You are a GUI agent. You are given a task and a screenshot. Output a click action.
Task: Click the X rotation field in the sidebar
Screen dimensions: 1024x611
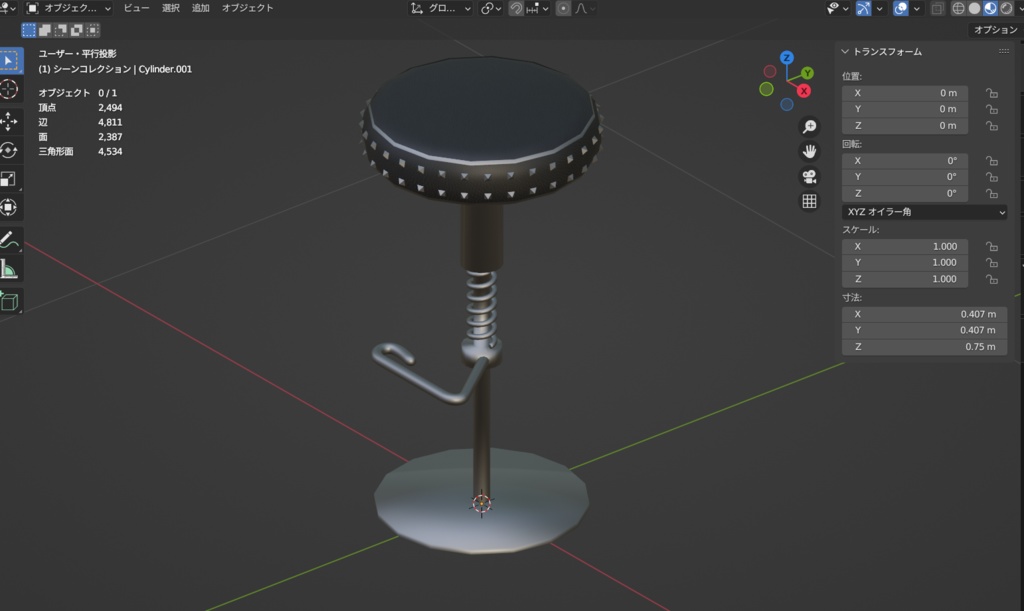click(x=905, y=160)
